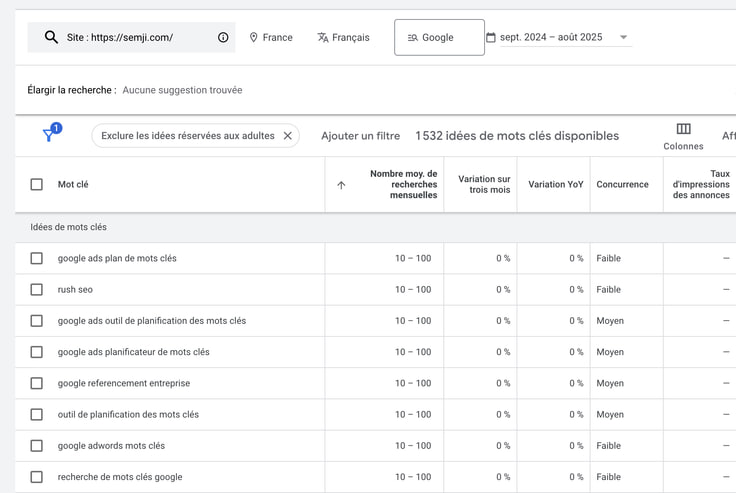Sort by Nombre moy. de recherches mensuelles
Screen dimensions: 736x493
(x=404, y=184)
